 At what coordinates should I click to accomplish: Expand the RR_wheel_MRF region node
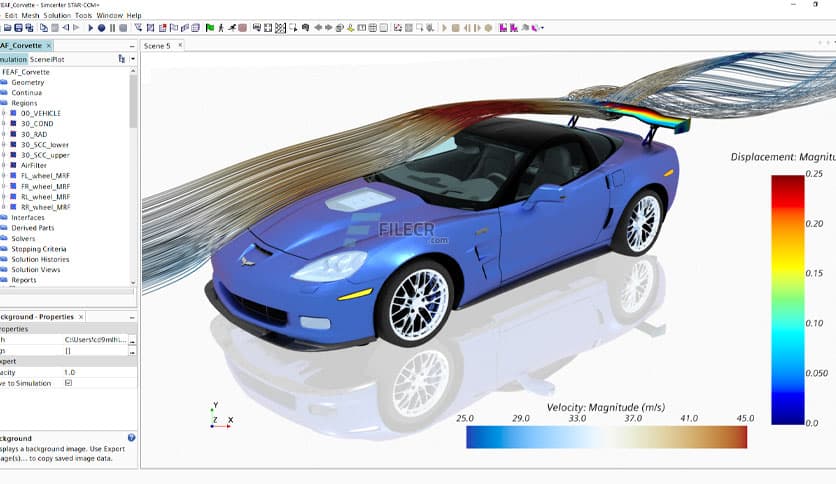tap(4, 207)
